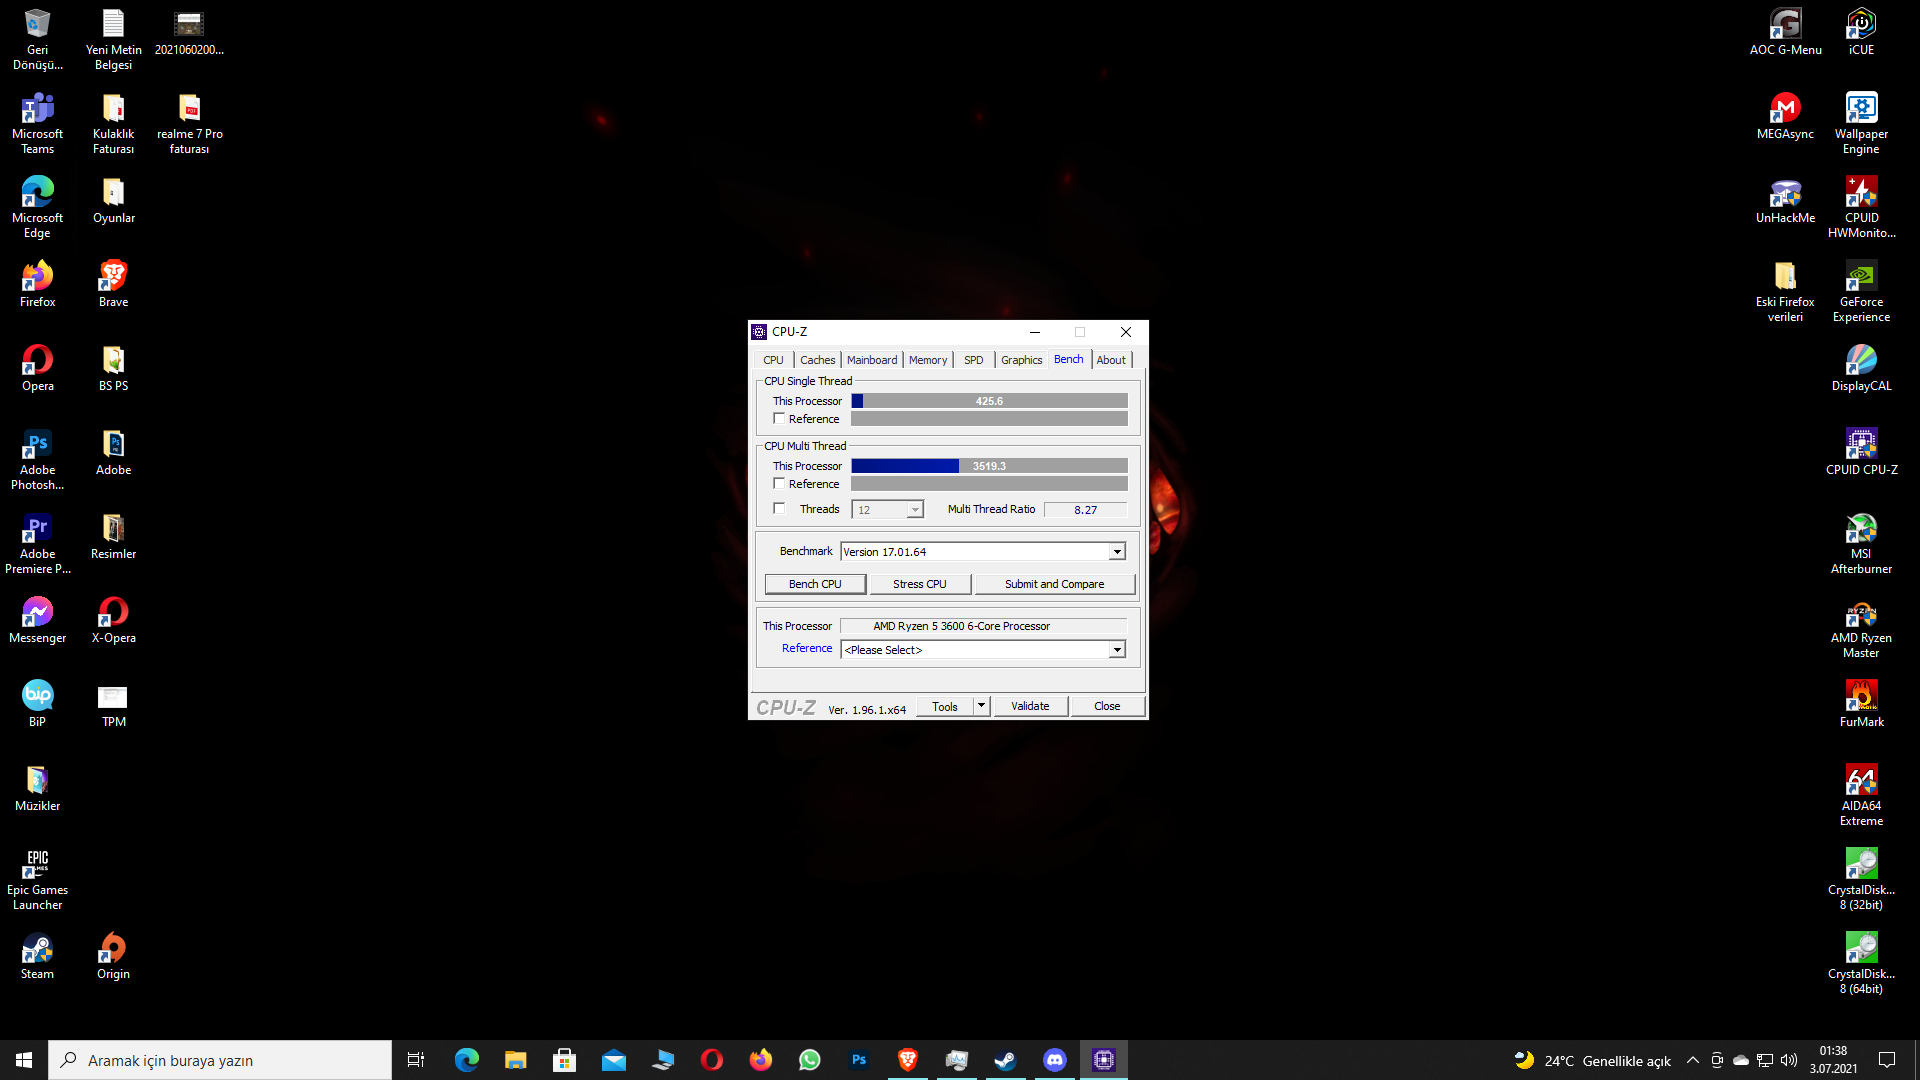Open the Windows Start menu
This screenshot has height=1080, width=1920.
pyautogui.click(x=24, y=1060)
